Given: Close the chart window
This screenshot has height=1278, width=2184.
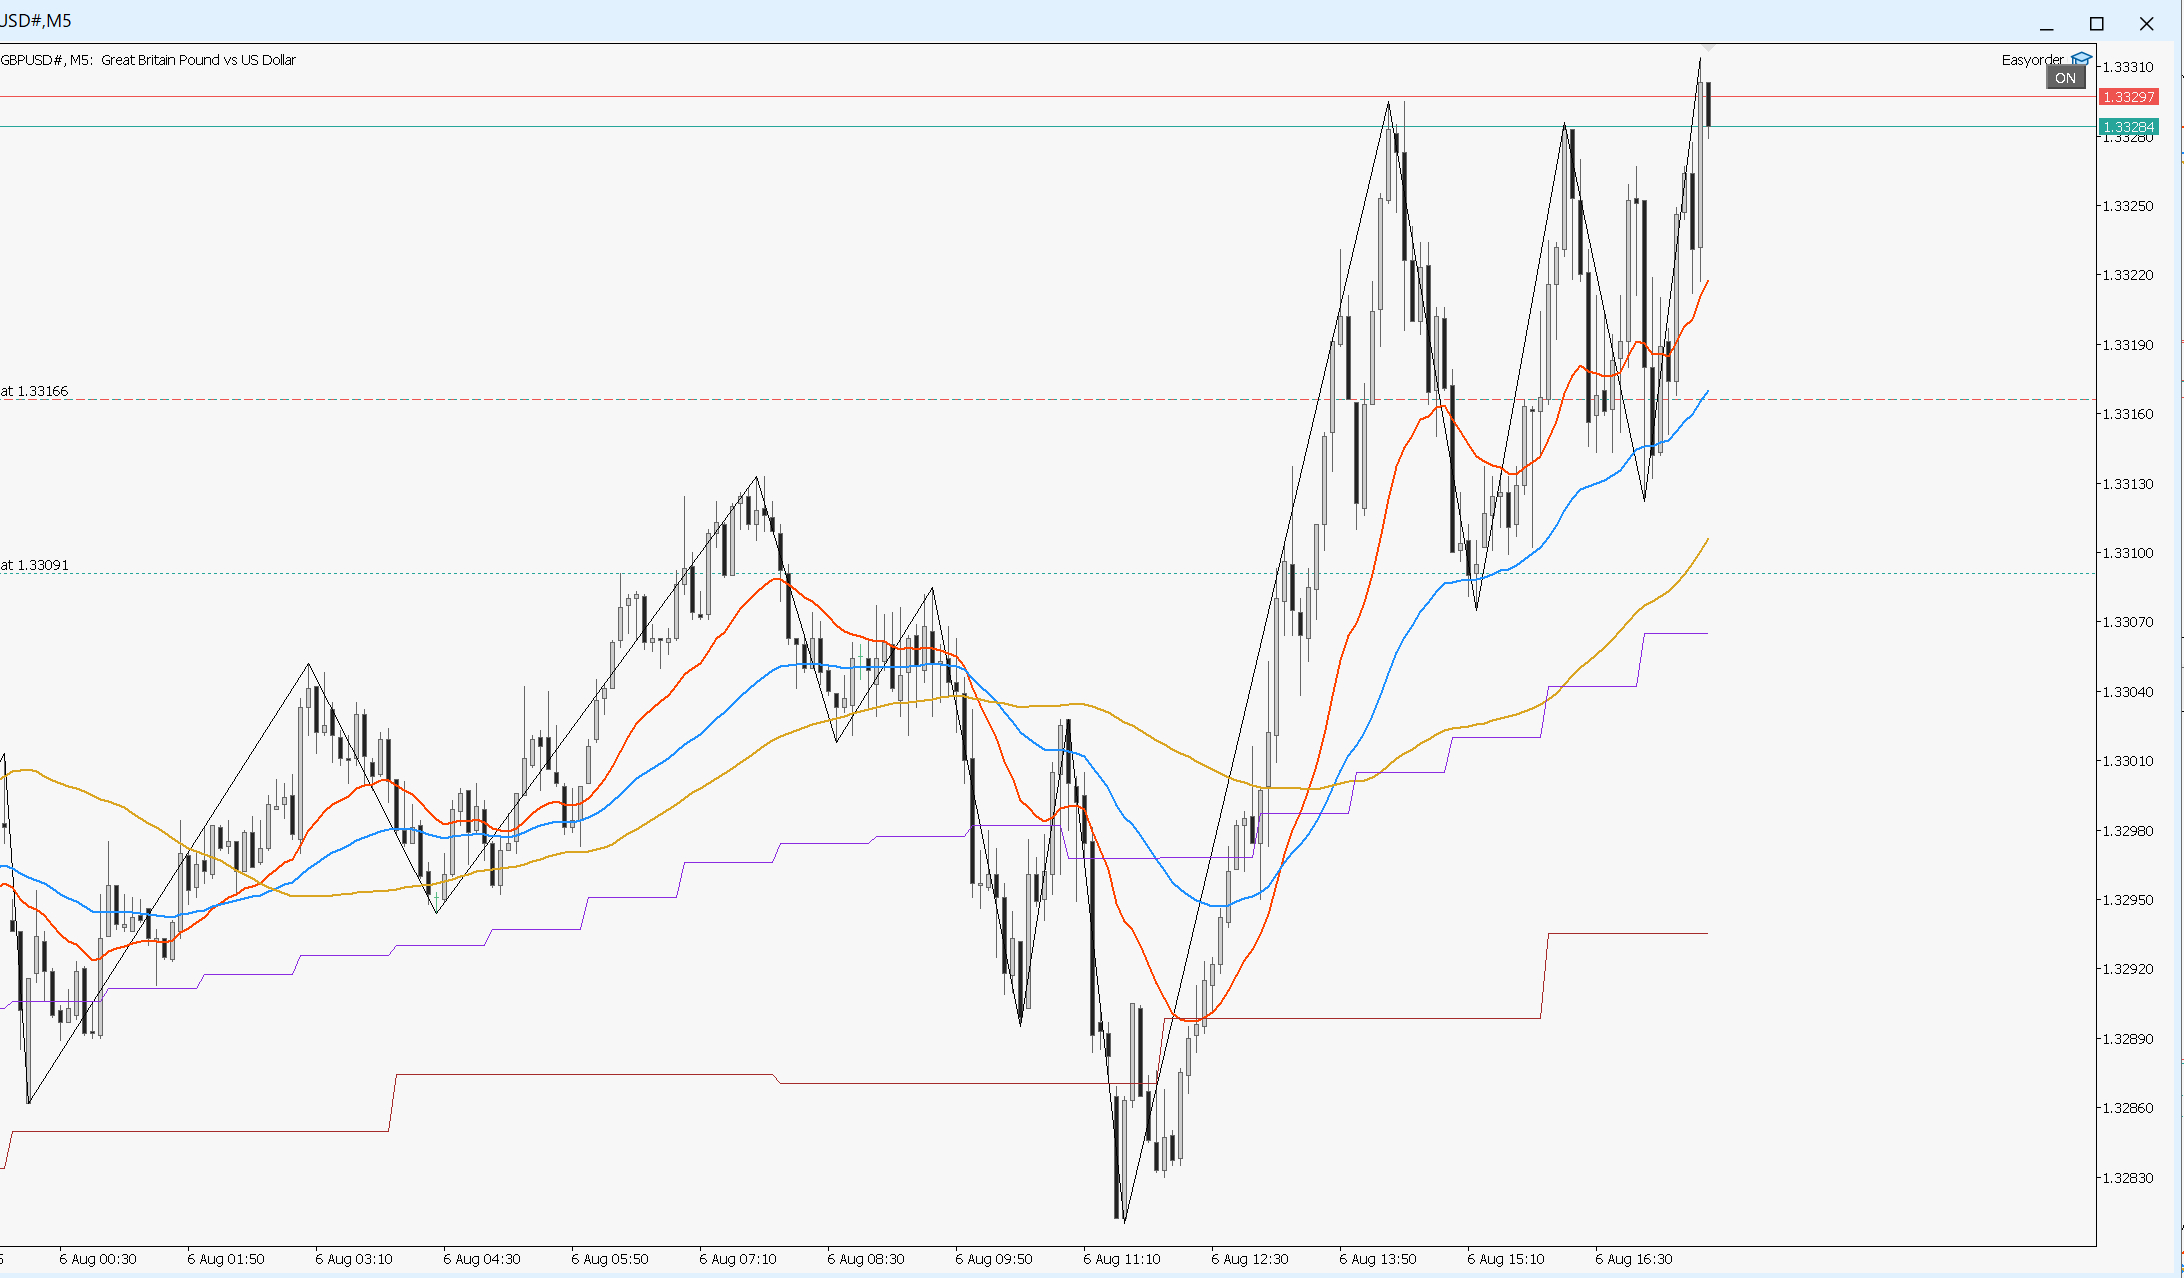Looking at the screenshot, I should pos(2147,24).
